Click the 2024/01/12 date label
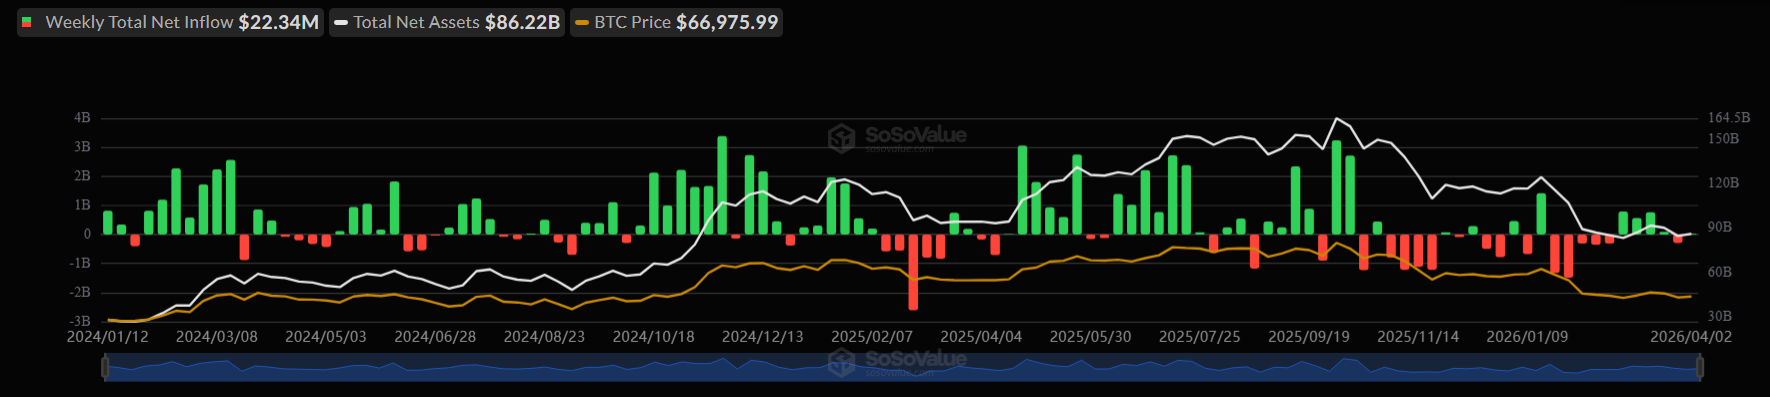The image size is (1770, 397). tap(107, 337)
